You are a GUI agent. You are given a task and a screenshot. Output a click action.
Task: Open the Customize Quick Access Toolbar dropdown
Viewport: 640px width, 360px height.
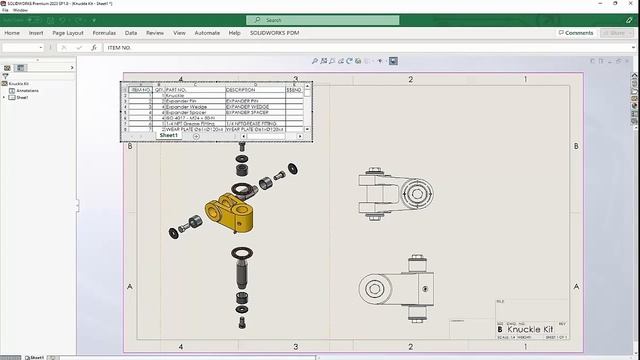tap(94, 20)
